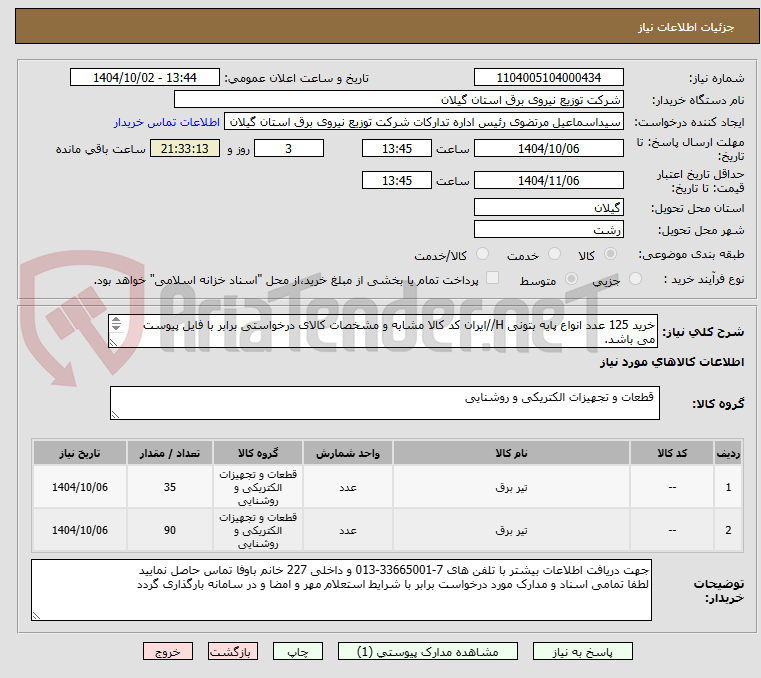Click the scroll up arrow in description box

pos(117,320)
